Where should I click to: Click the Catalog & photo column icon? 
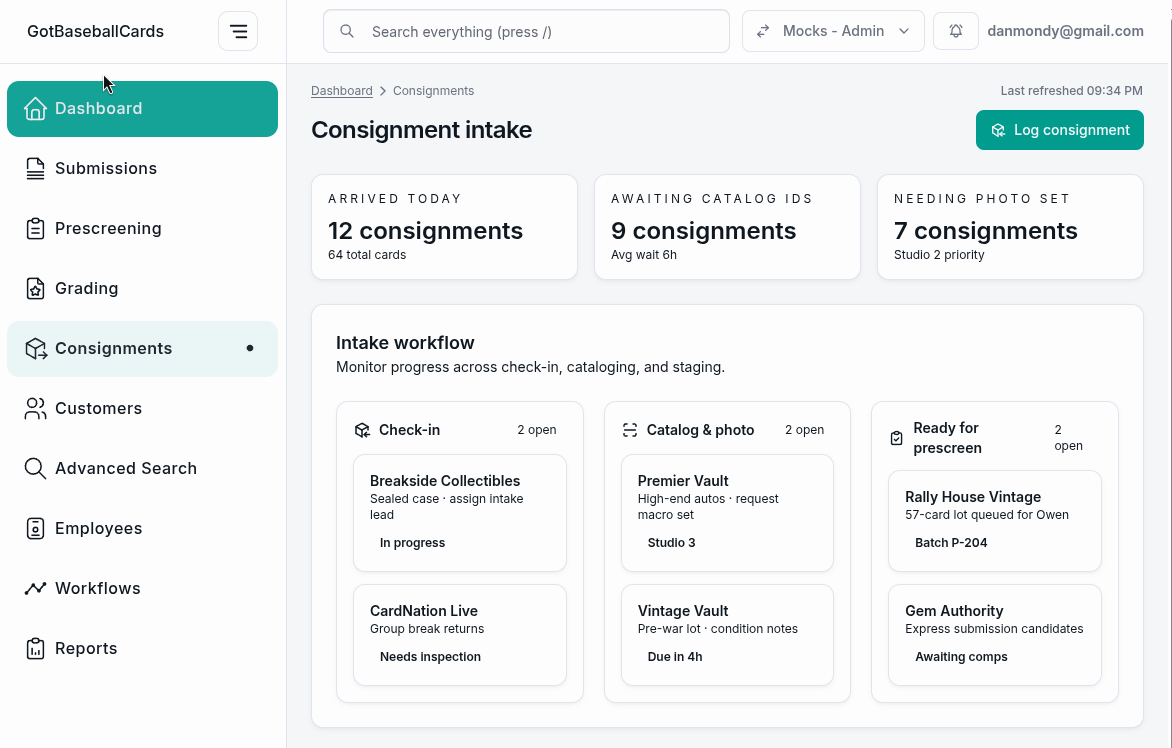point(630,429)
